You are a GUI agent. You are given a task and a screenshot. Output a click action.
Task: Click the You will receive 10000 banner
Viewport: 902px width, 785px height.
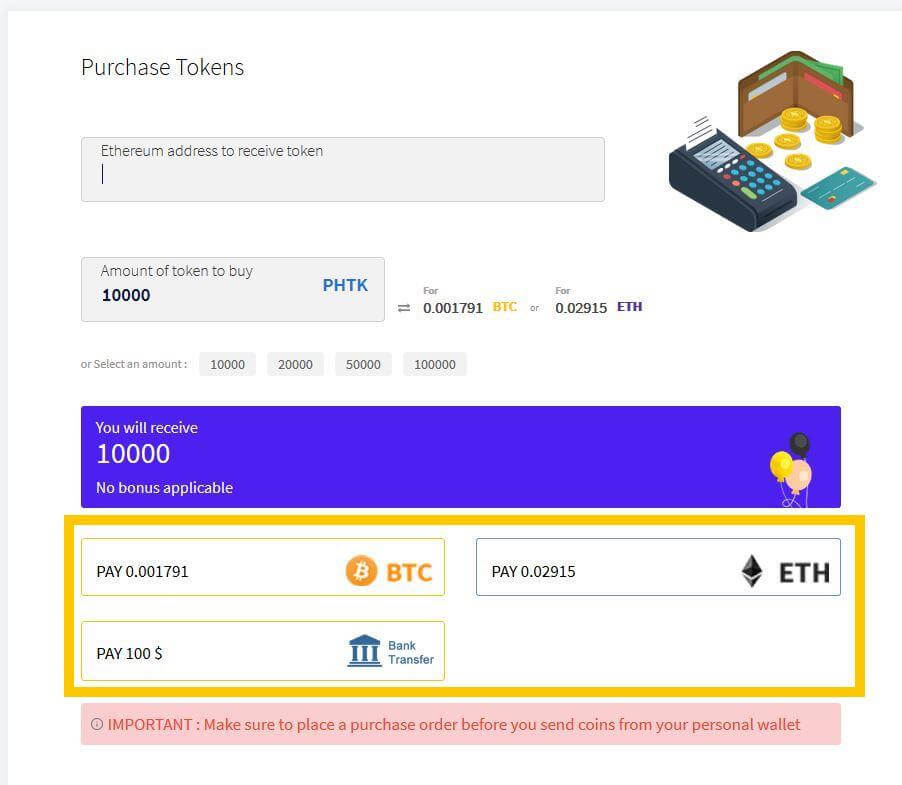click(x=461, y=457)
